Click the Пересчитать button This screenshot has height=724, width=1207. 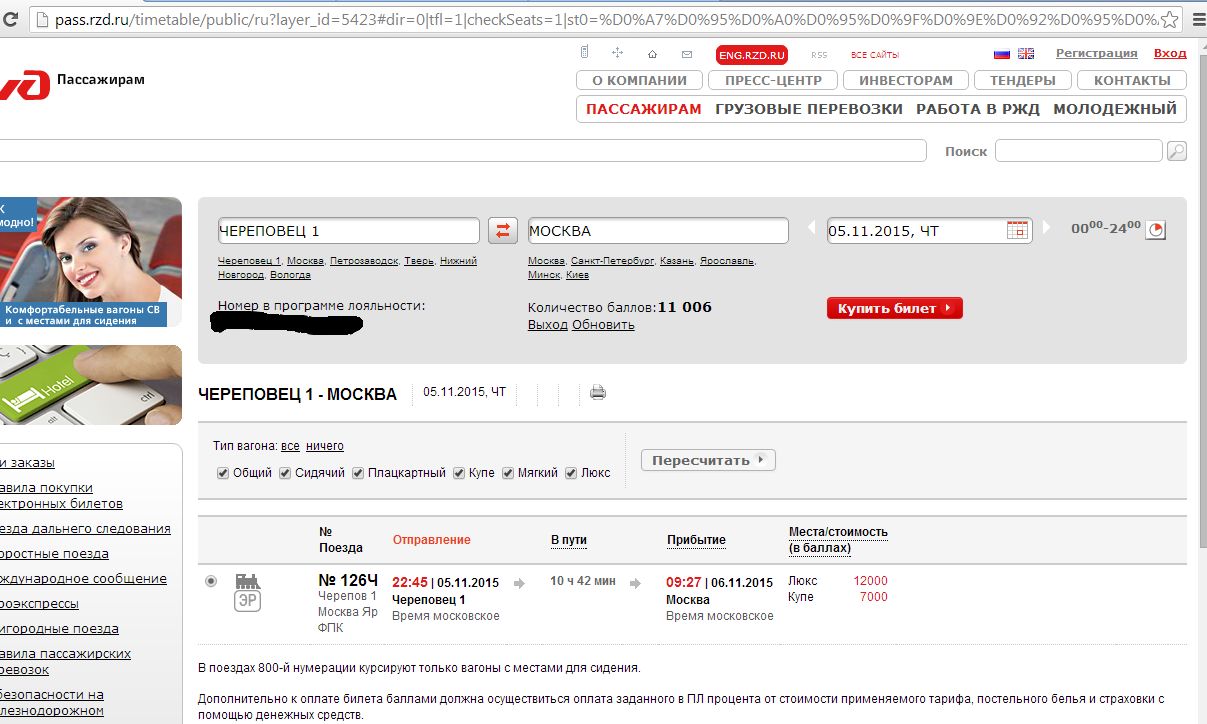tap(707, 461)
